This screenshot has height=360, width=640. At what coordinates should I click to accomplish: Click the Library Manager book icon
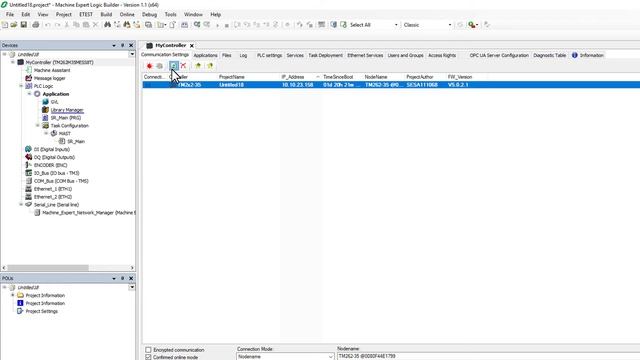tap(45, 110)
